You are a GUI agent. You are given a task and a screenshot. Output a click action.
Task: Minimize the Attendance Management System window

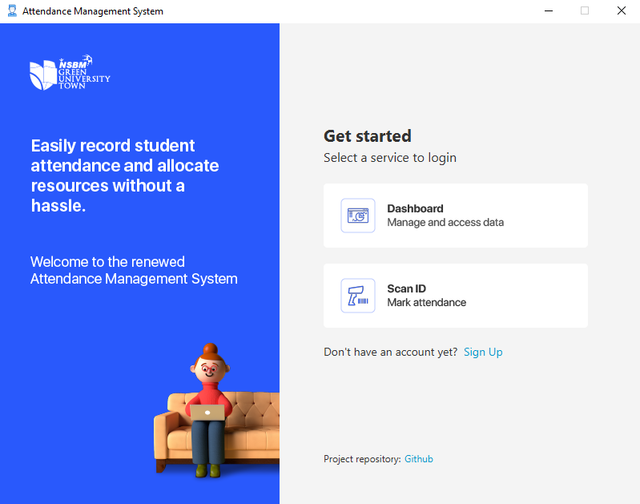(549, 11)
